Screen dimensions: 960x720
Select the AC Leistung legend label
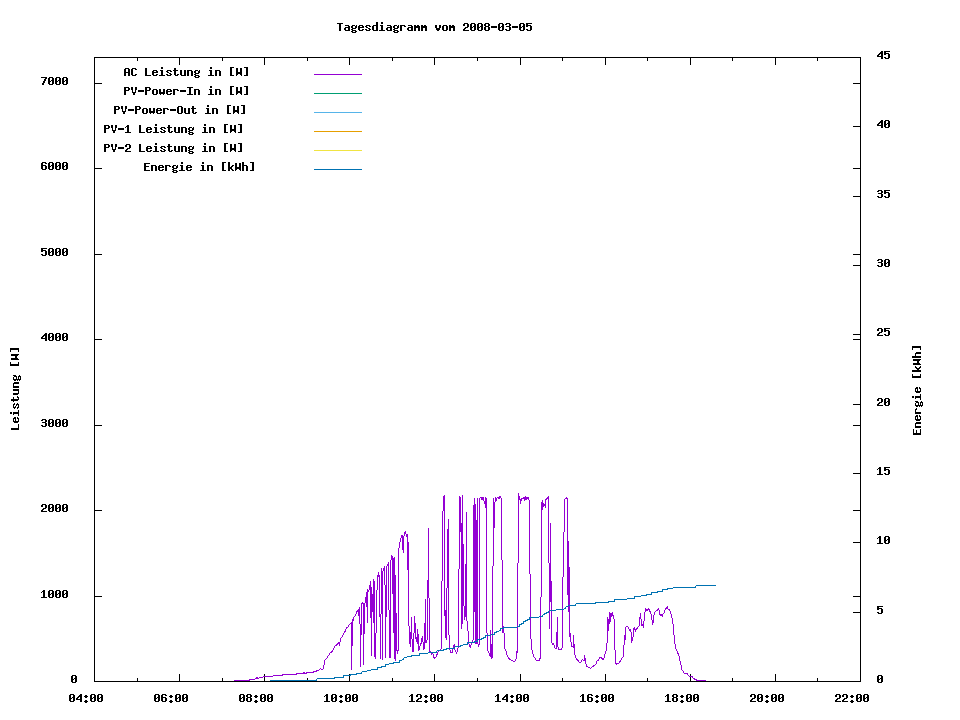point(186,72)
